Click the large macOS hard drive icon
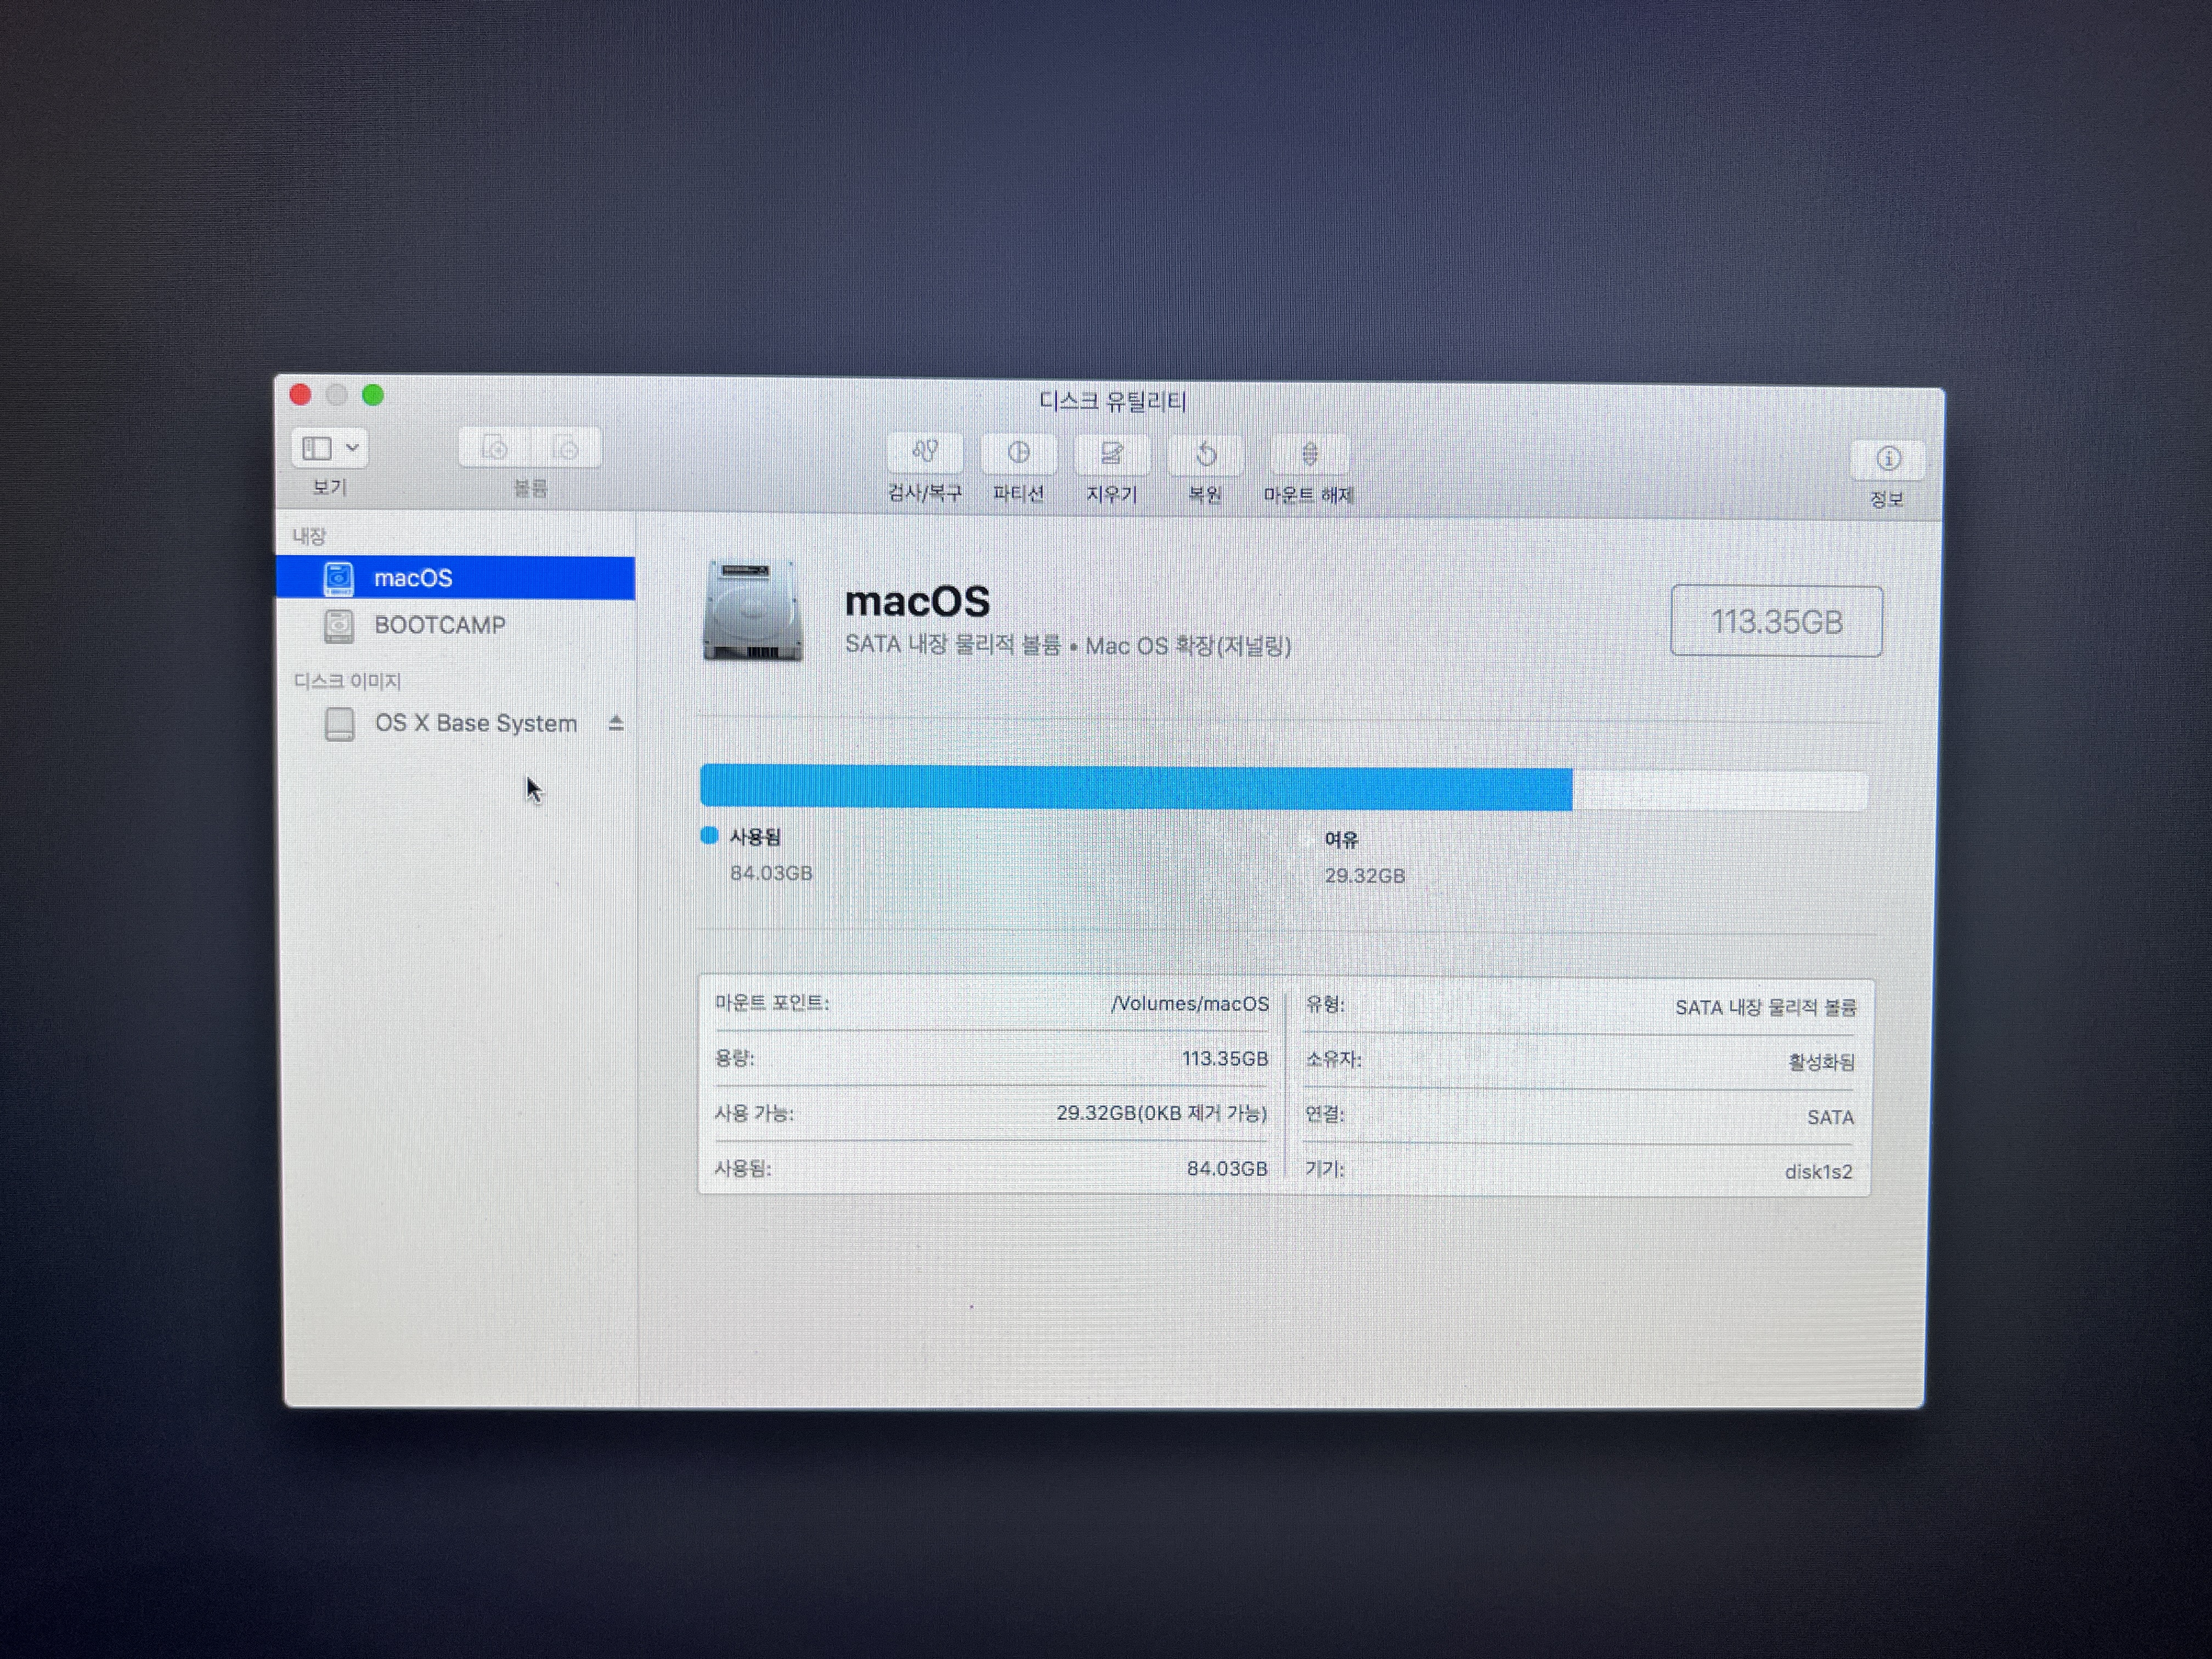2212x1659 pixels. [752, 611]
